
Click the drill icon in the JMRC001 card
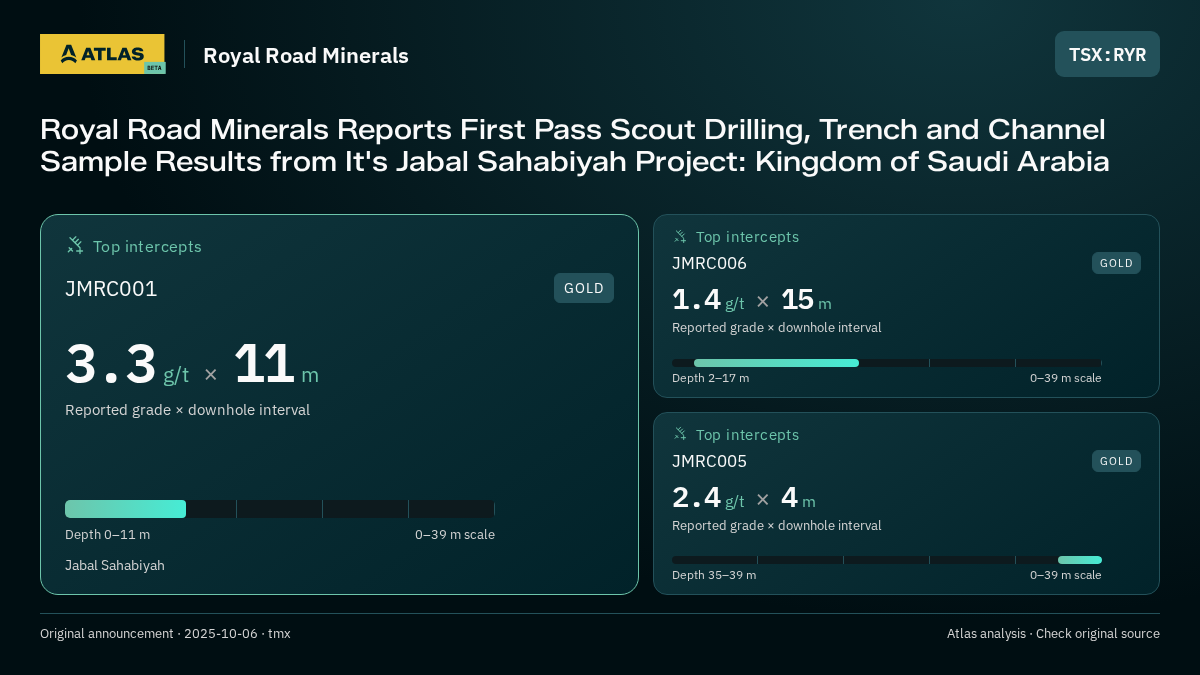point(75,245)
